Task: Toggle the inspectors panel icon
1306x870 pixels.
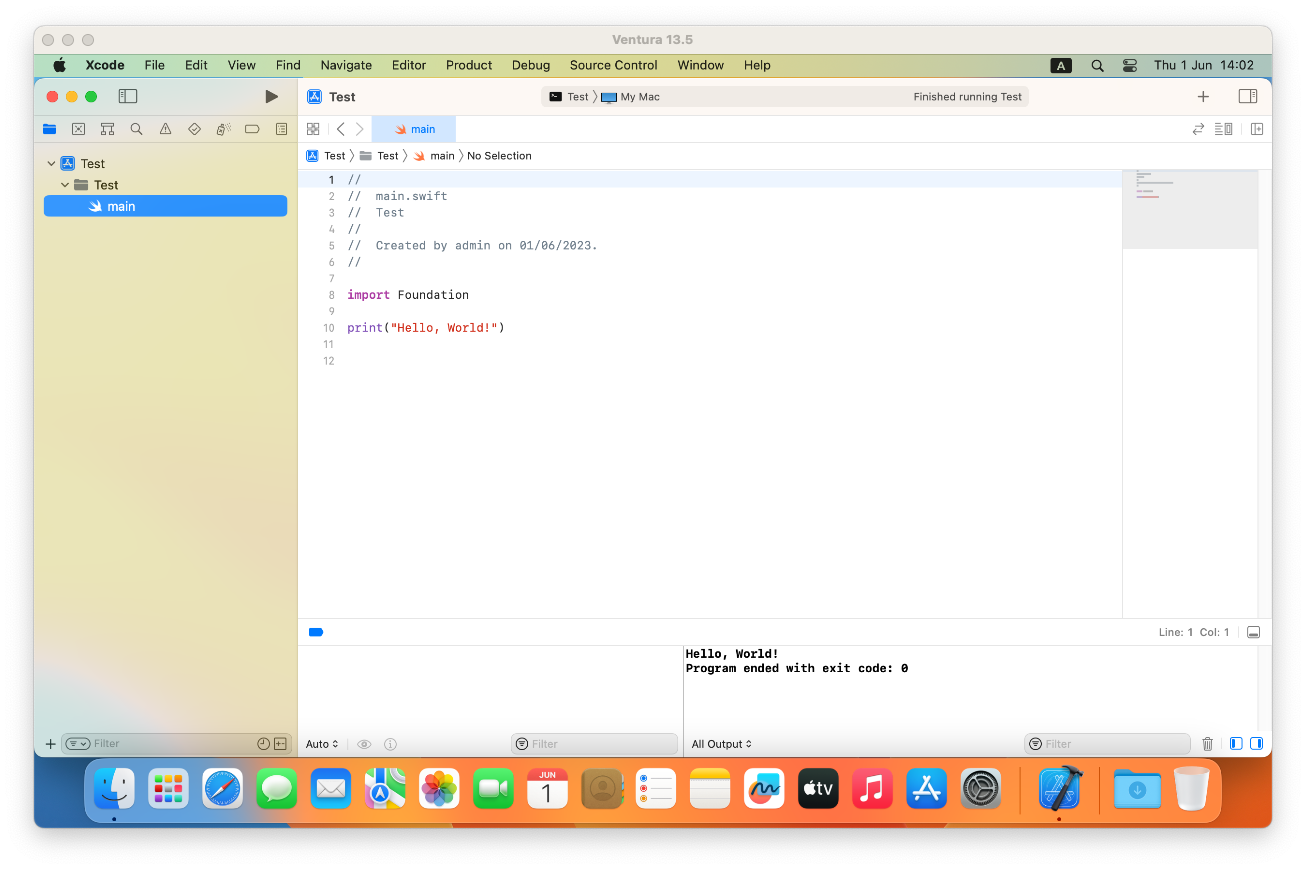Action: point(1247,97)
